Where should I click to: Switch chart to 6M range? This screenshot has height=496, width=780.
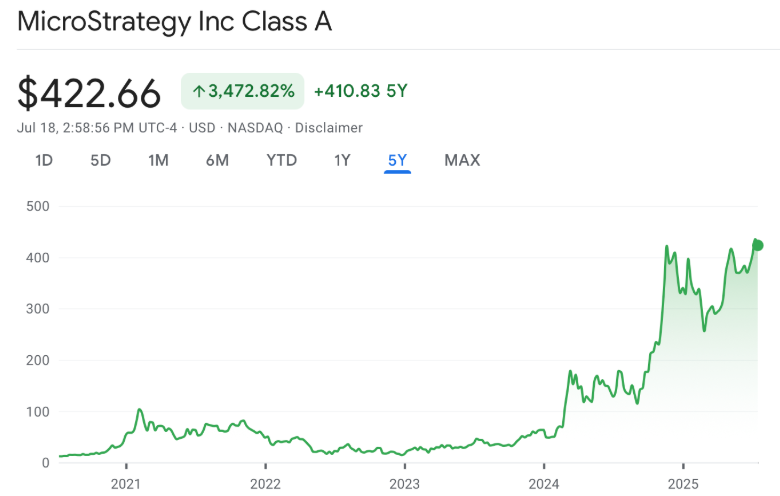(217, 160)
